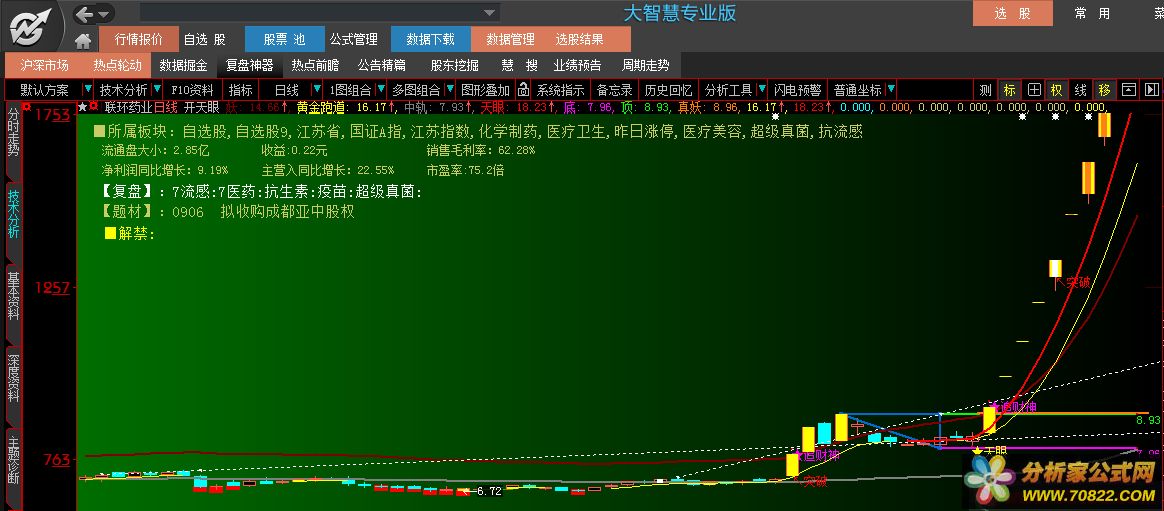Click the 日线 period button
This screenshot has height=511, width=1164.
click(287, 90)
